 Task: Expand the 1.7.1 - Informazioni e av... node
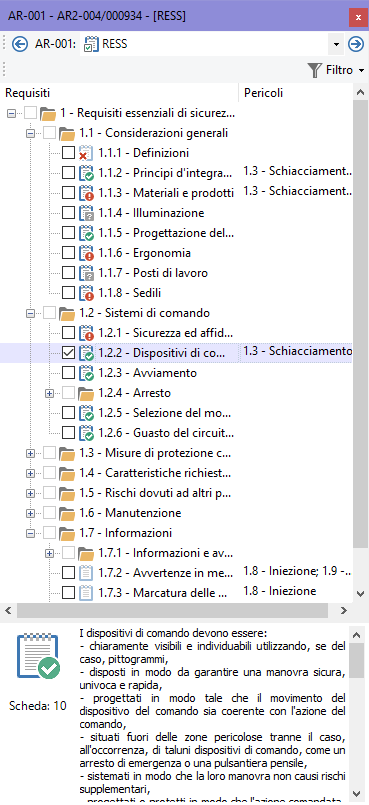point(49,553)
